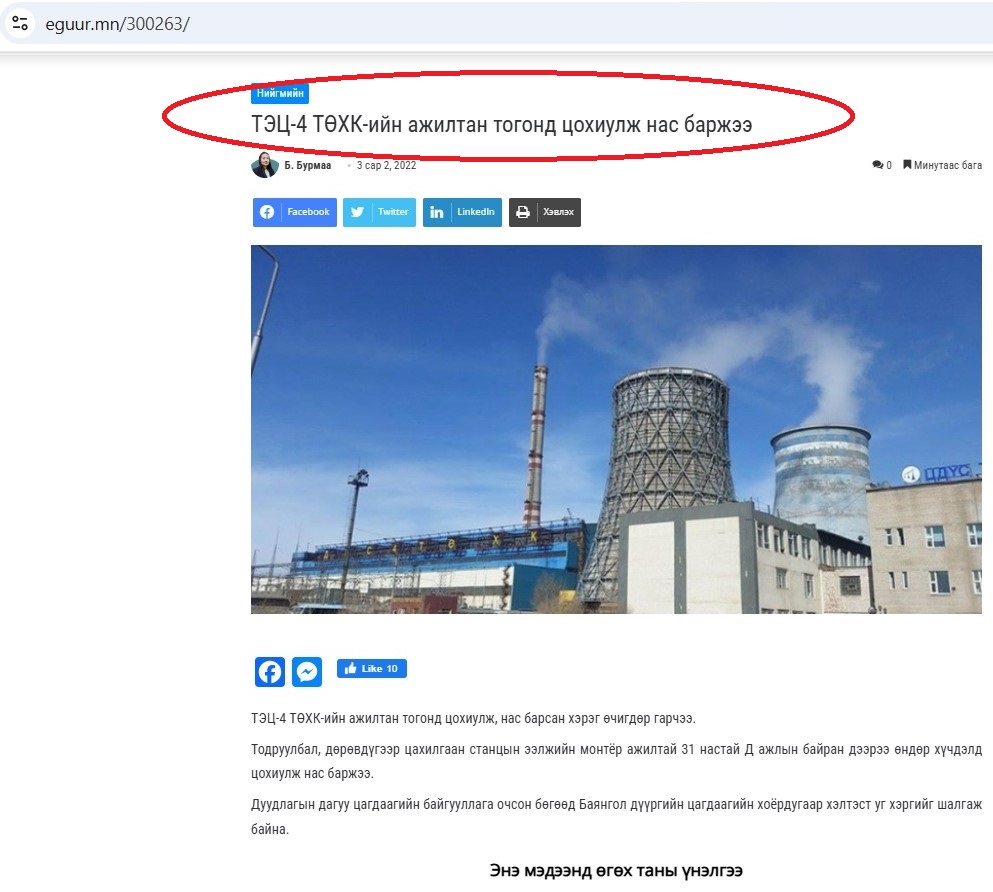This screenshot has width=993, height=892.
Task: Click the Twitter bird icon
Action: point(357,212)
